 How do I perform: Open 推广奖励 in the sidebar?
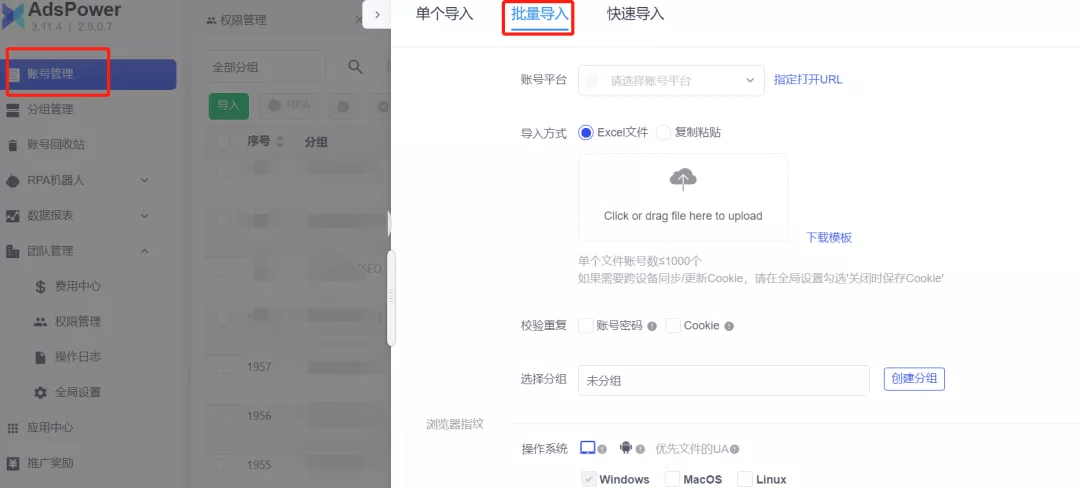50,463
